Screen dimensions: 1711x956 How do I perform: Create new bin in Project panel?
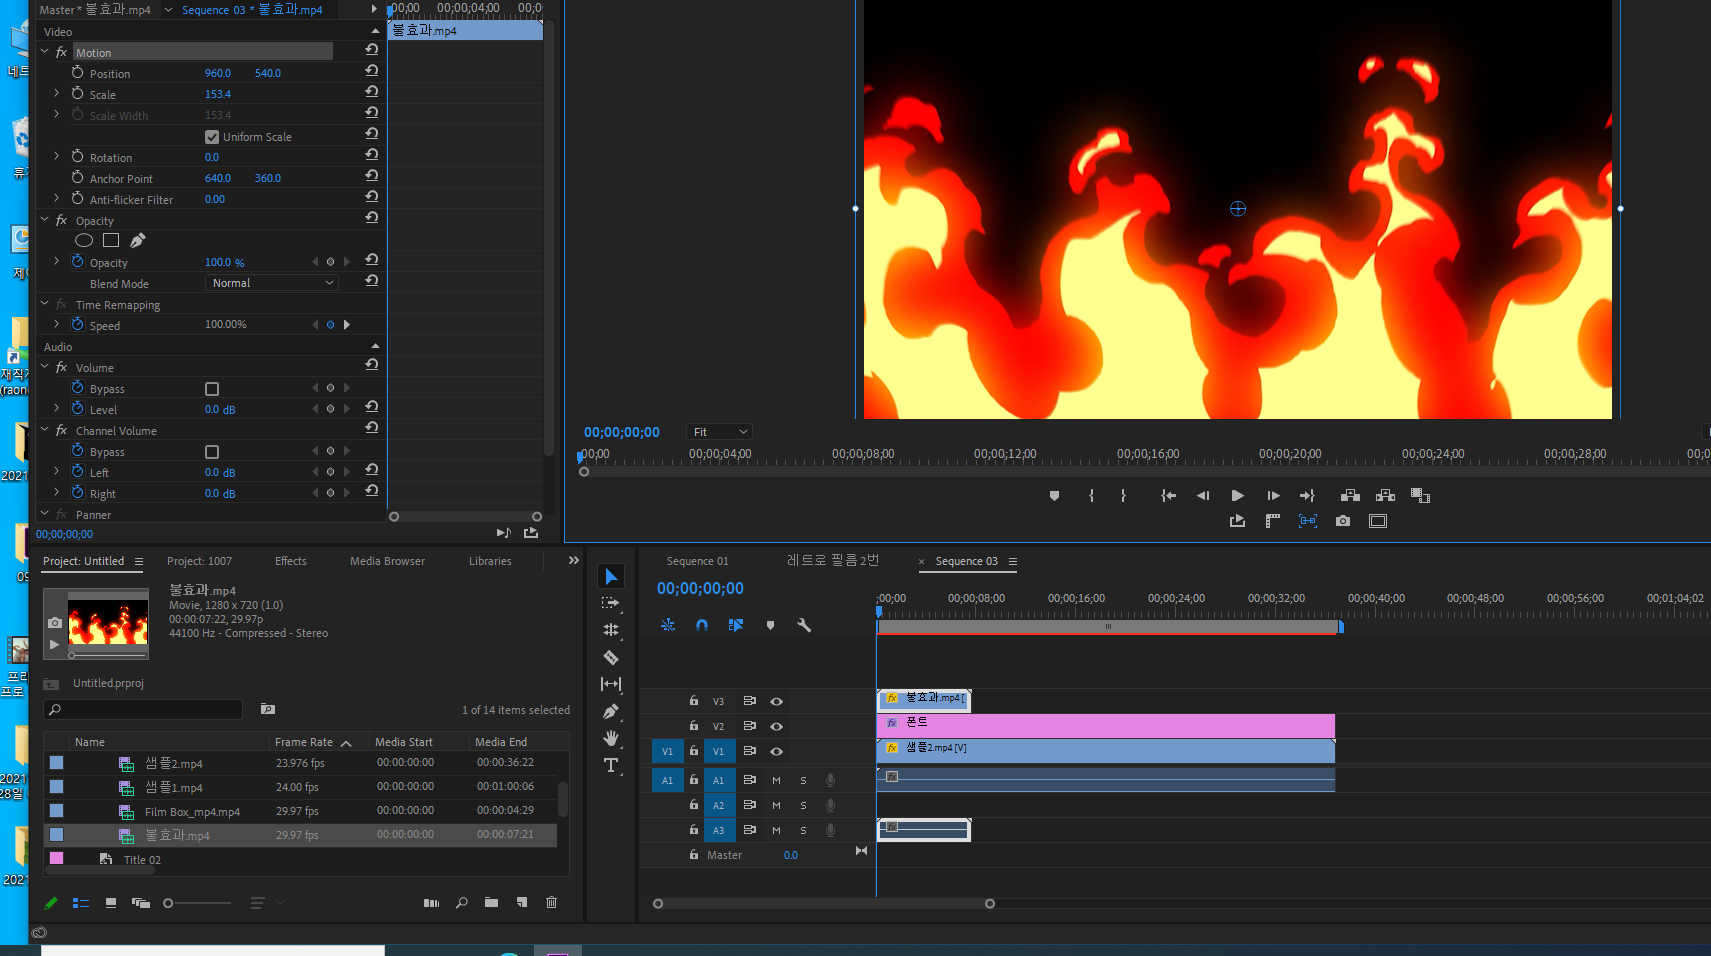click(491, 902)
